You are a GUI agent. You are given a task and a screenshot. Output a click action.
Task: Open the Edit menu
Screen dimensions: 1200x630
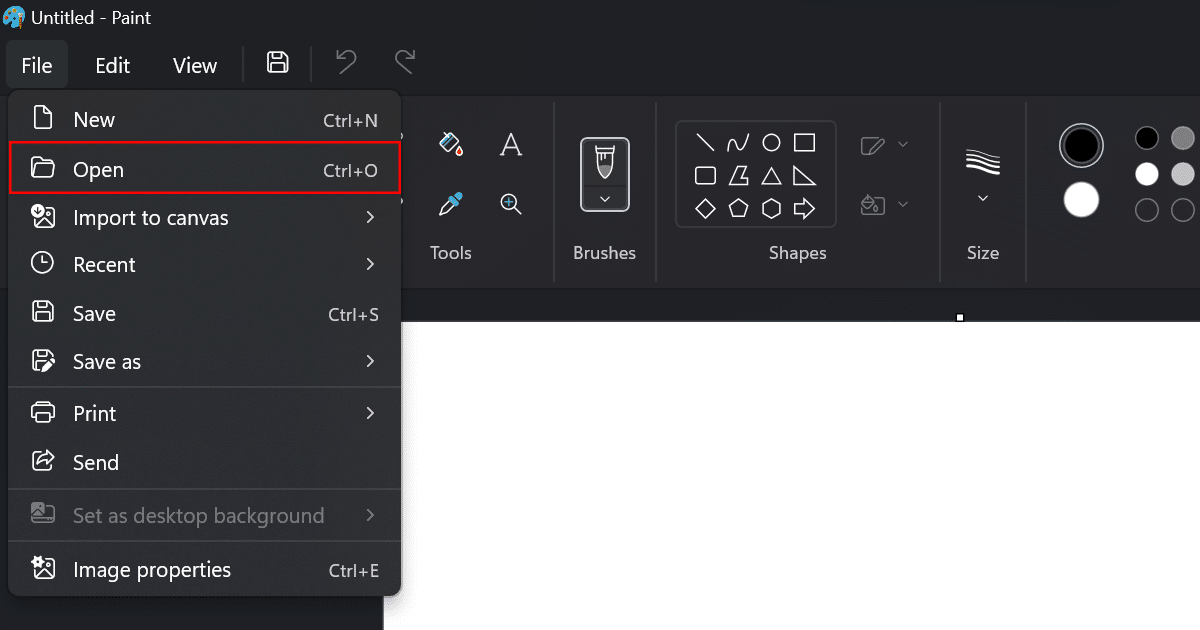112,64
